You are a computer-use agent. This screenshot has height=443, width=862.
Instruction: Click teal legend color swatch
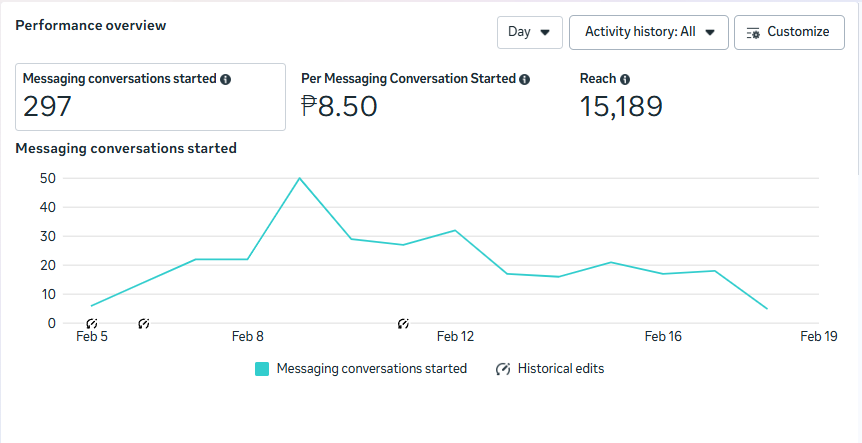[x=262, y=369]
